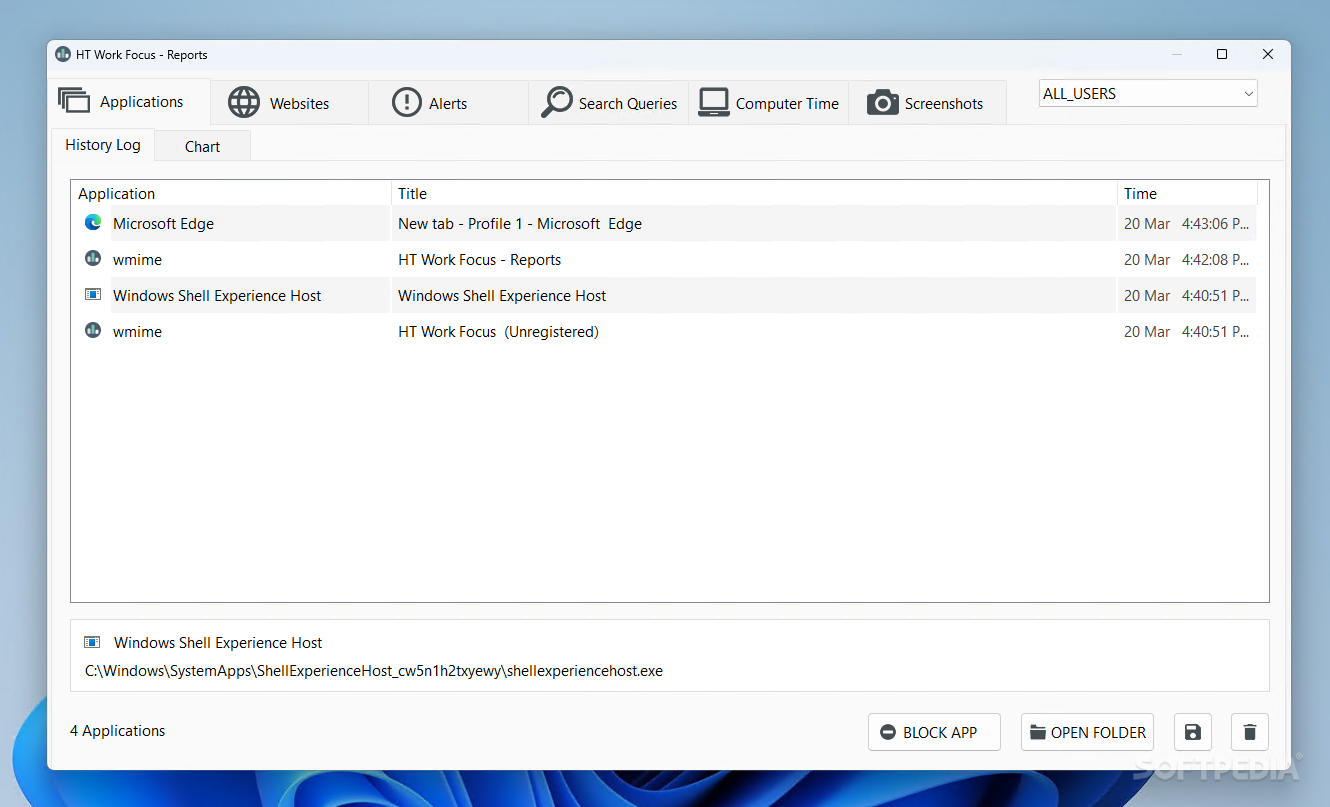Click the Applications stacked windows icon
Image resolution: width=1330 pixels, height=807 pixels.
[x=74, y=100]
